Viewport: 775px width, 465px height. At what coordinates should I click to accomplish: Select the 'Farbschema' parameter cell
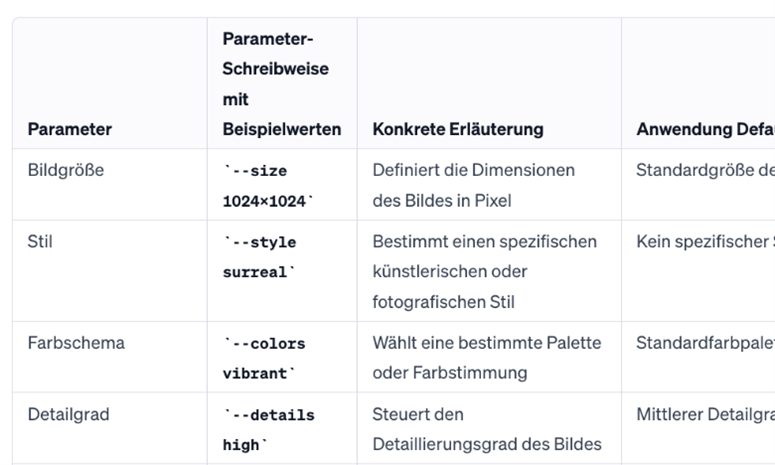tap(76, 342)
